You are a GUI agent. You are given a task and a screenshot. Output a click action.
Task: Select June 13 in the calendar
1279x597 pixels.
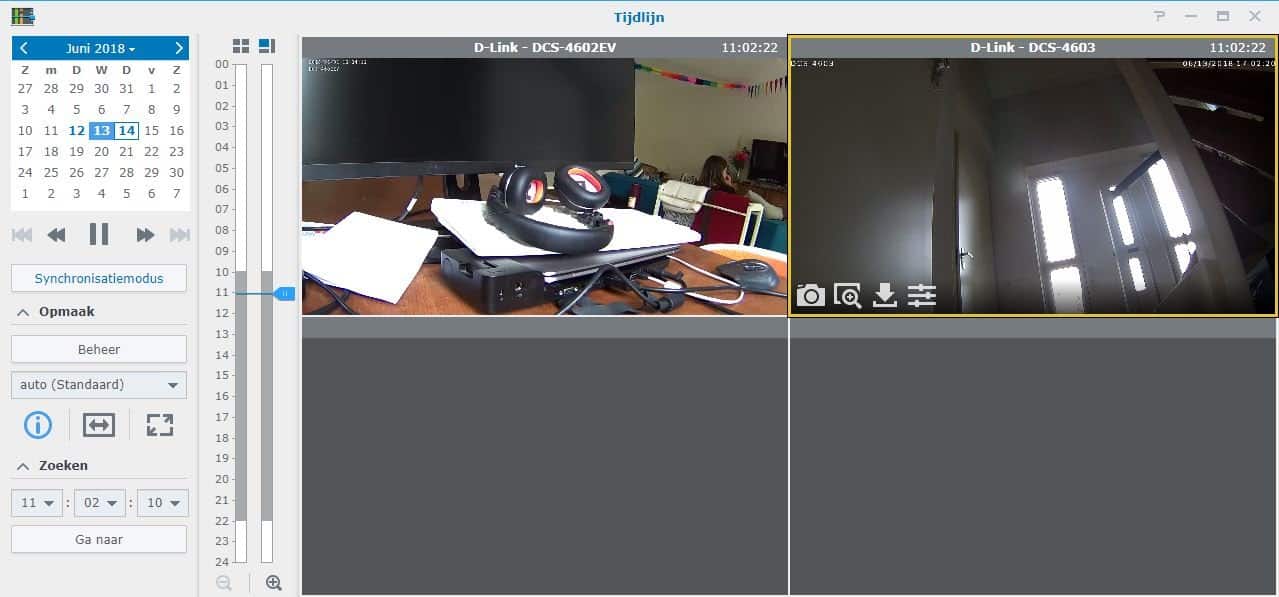coord(101,131)
